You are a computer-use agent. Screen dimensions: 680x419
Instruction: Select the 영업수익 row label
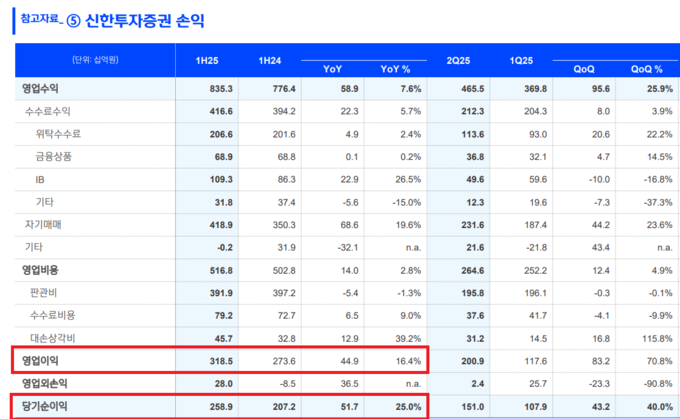[x=40, y=89]
